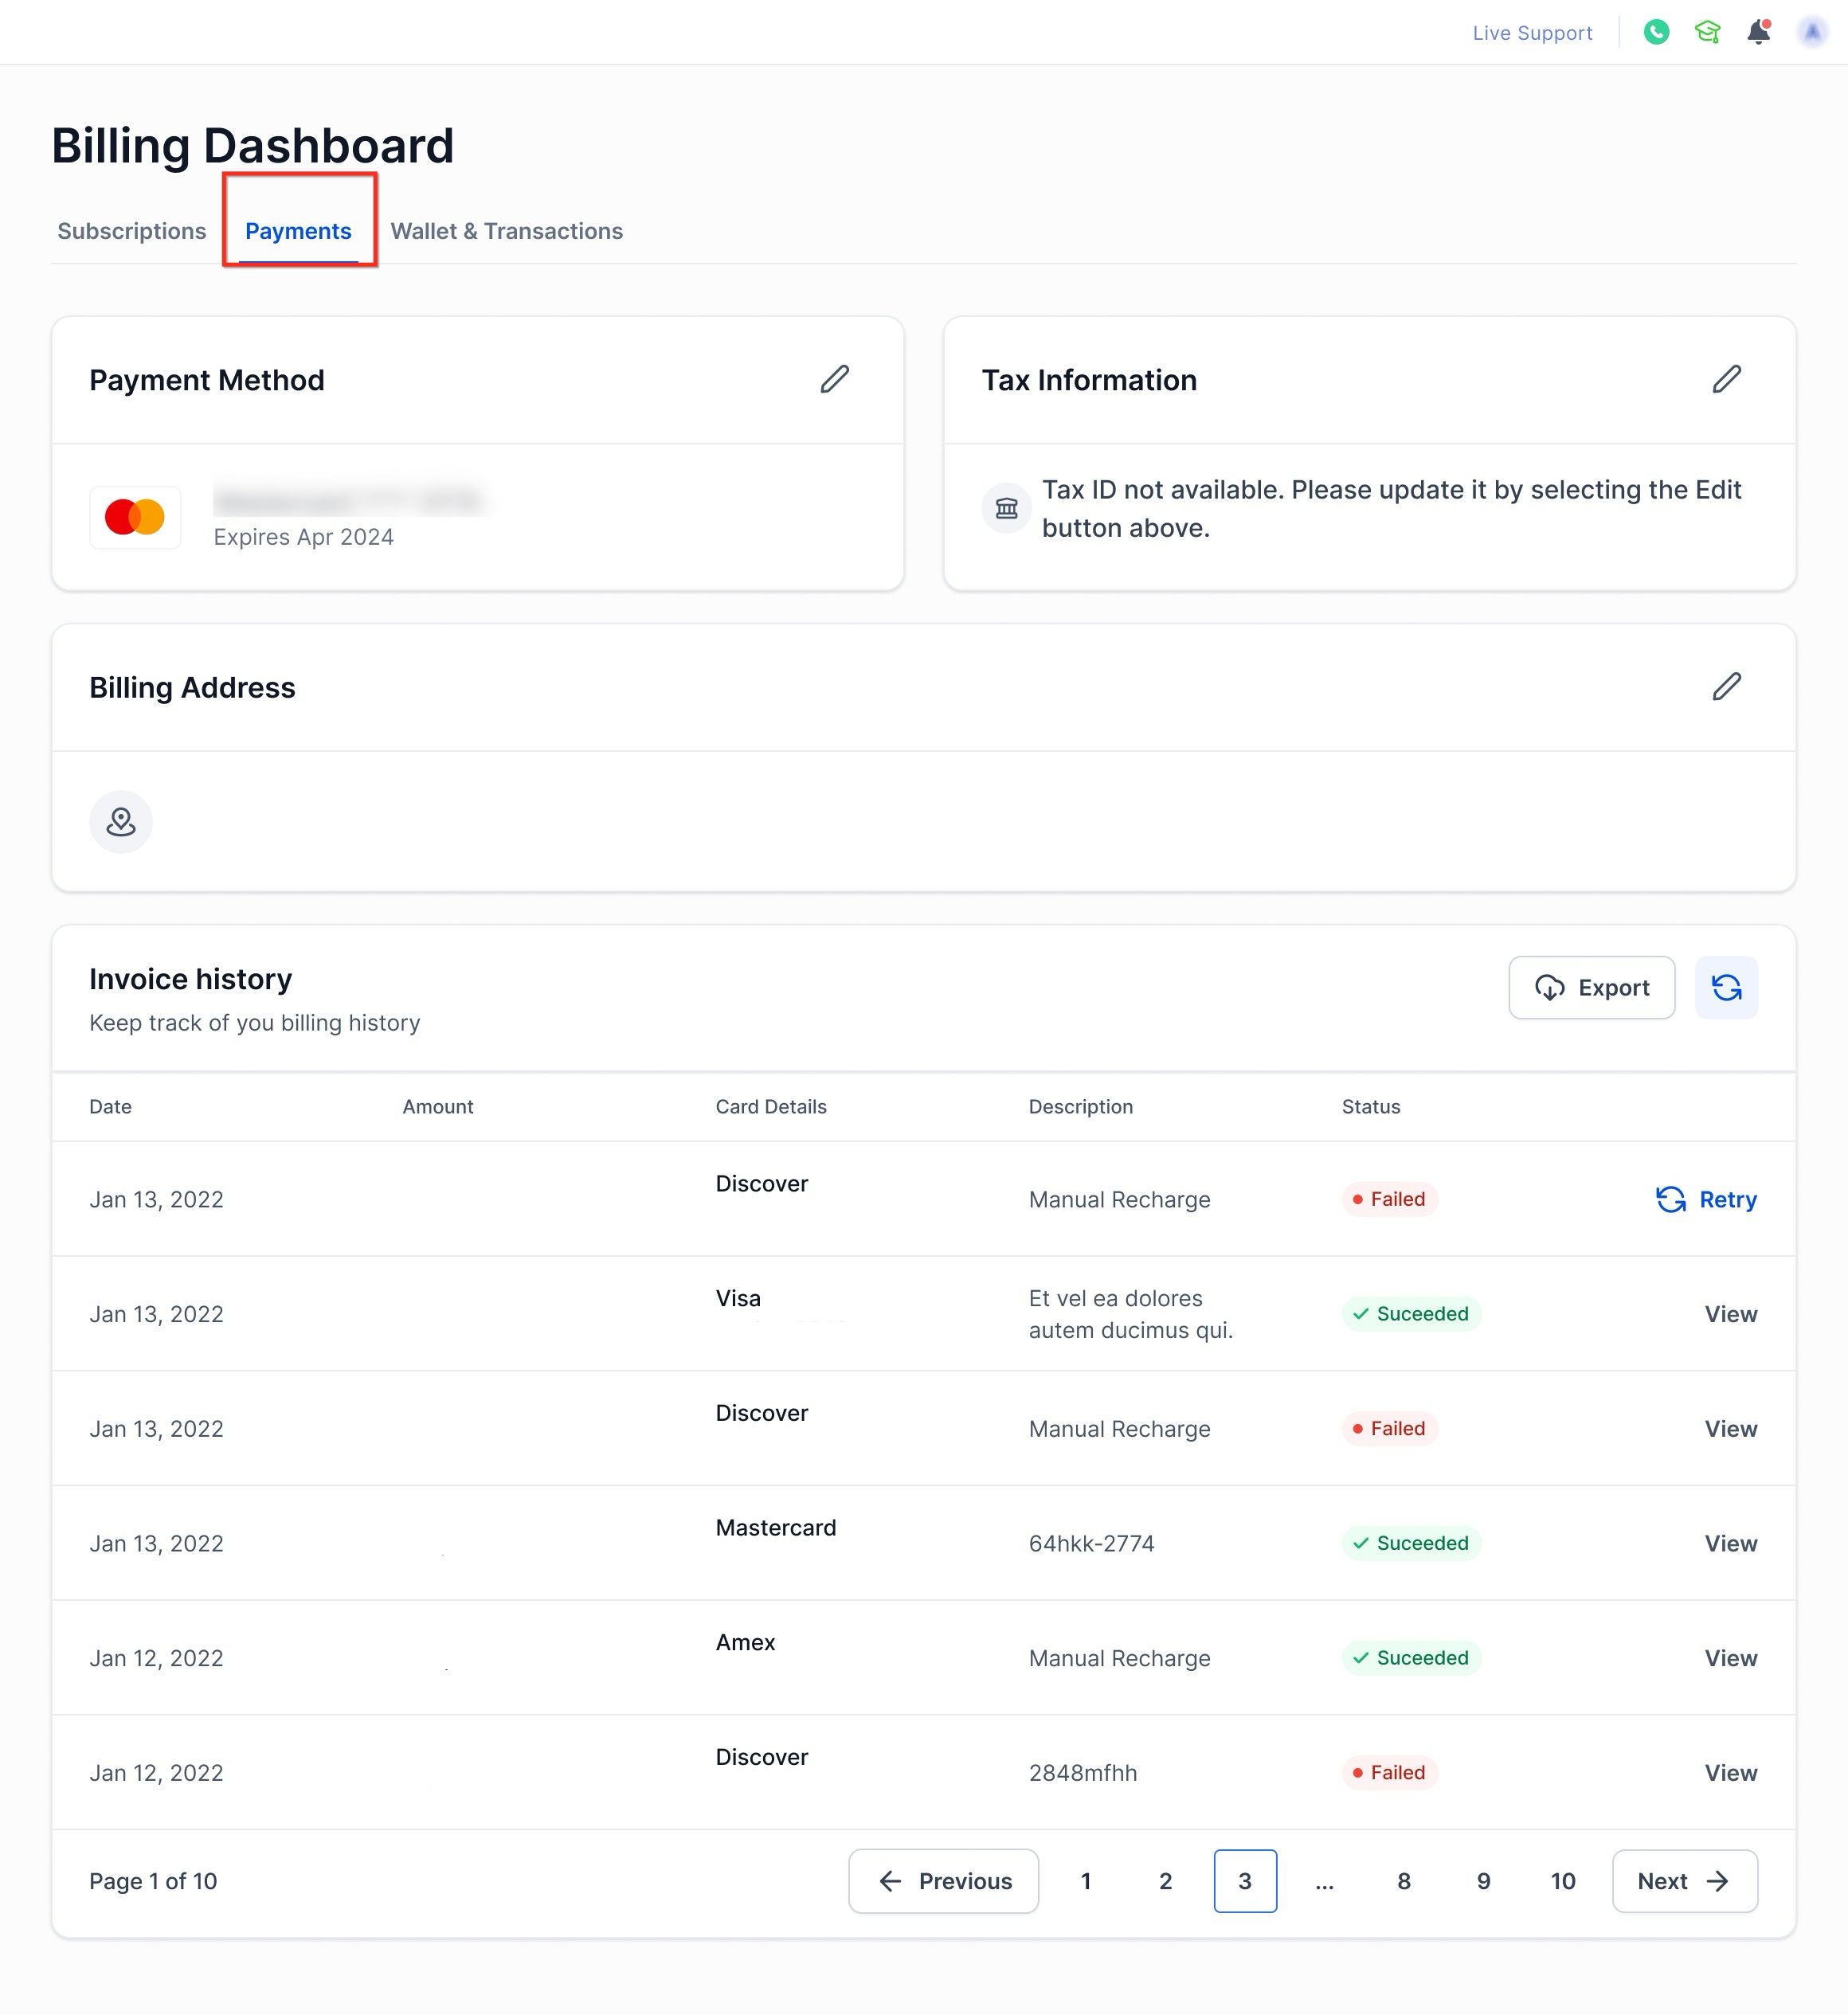Open the notifications bell
Image resolution: width=1848 pixels, height=2015 pixels.
point(1758,32)
